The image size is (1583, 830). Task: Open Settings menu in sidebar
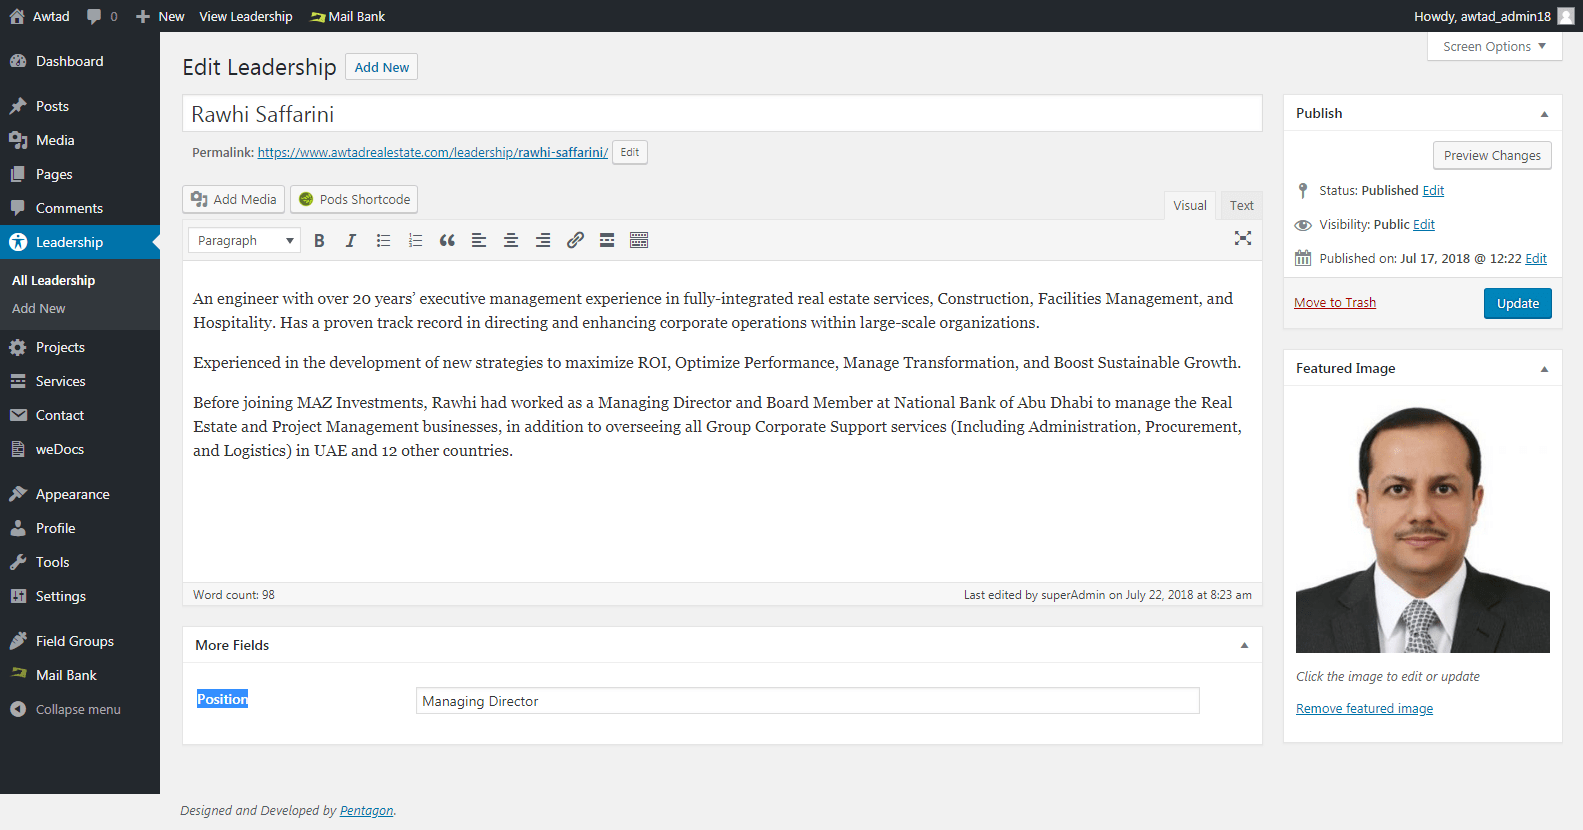click(80, 596)
